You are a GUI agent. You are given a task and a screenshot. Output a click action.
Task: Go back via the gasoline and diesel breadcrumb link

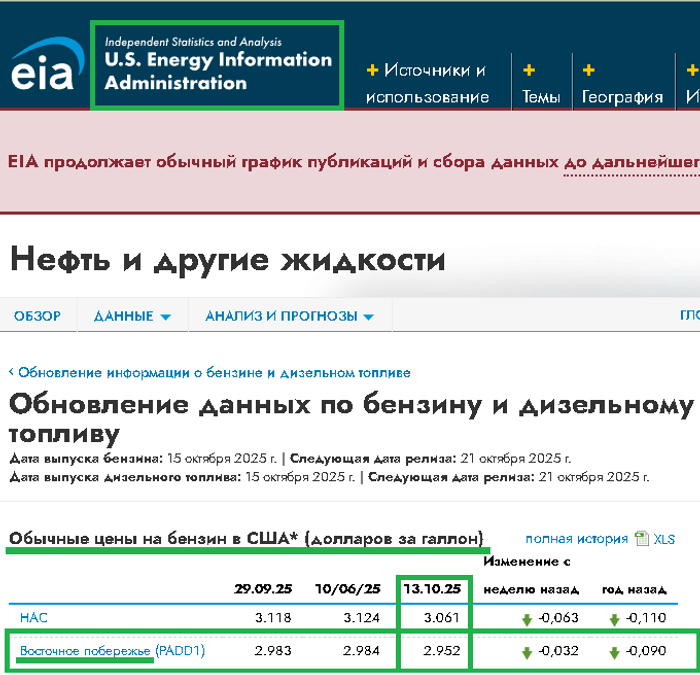[x=213, y=372]
